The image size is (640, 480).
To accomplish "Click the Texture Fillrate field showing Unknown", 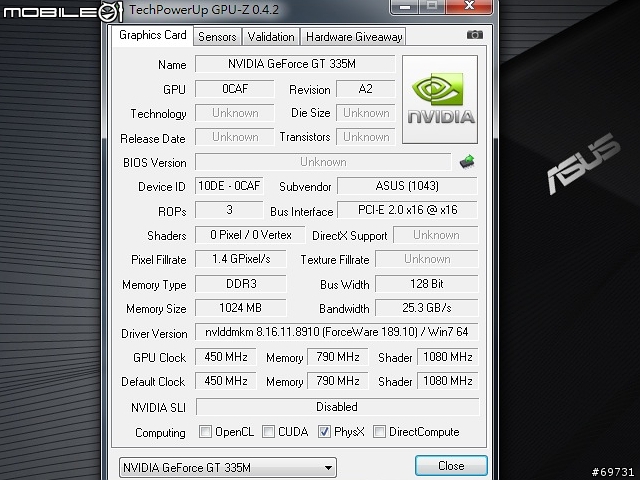I will 427,259.
